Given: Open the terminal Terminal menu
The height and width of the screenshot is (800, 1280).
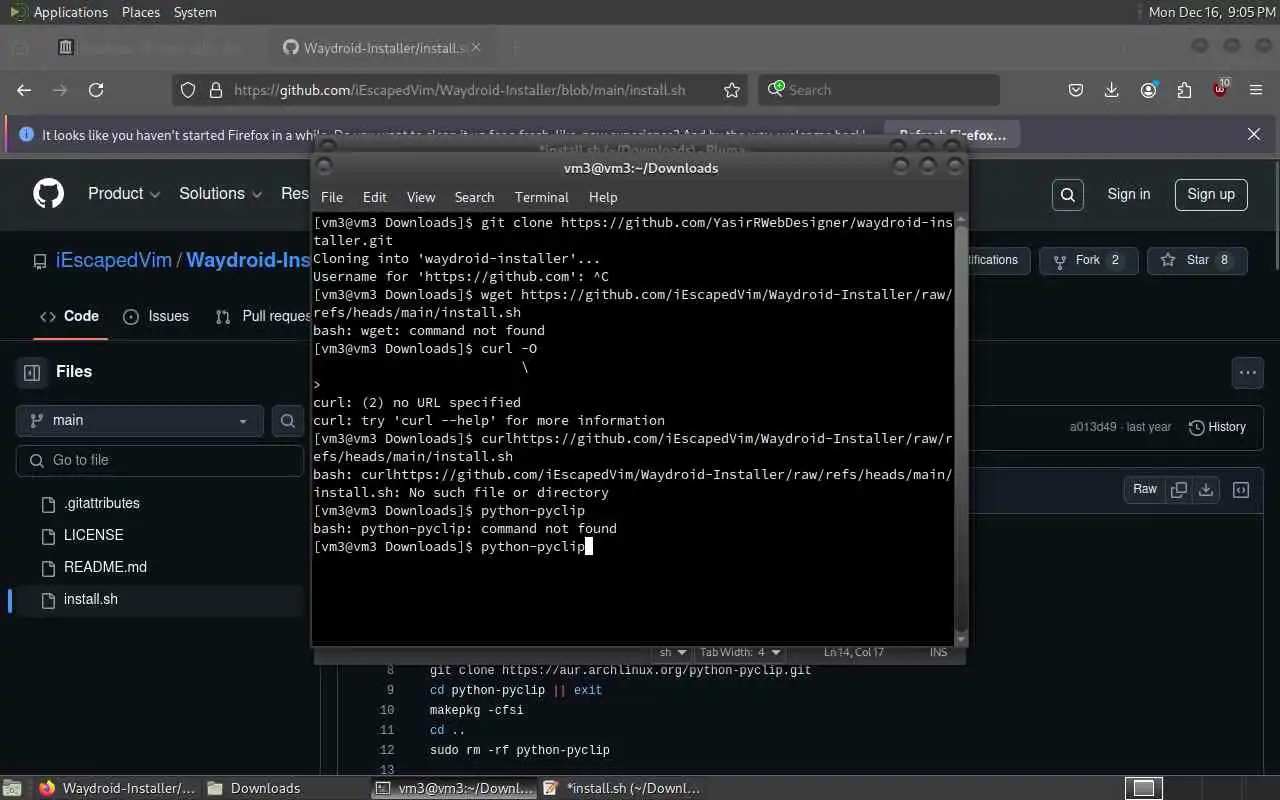Looking at the screenshot, I should click(x=541, y=197).
